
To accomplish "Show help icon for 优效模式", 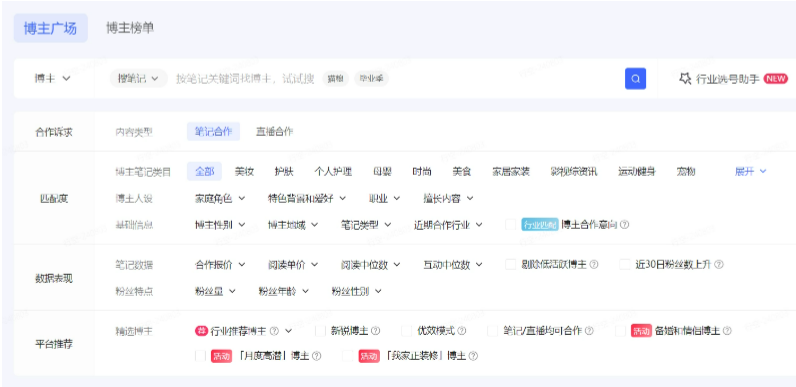I will [x=461, y=331].
